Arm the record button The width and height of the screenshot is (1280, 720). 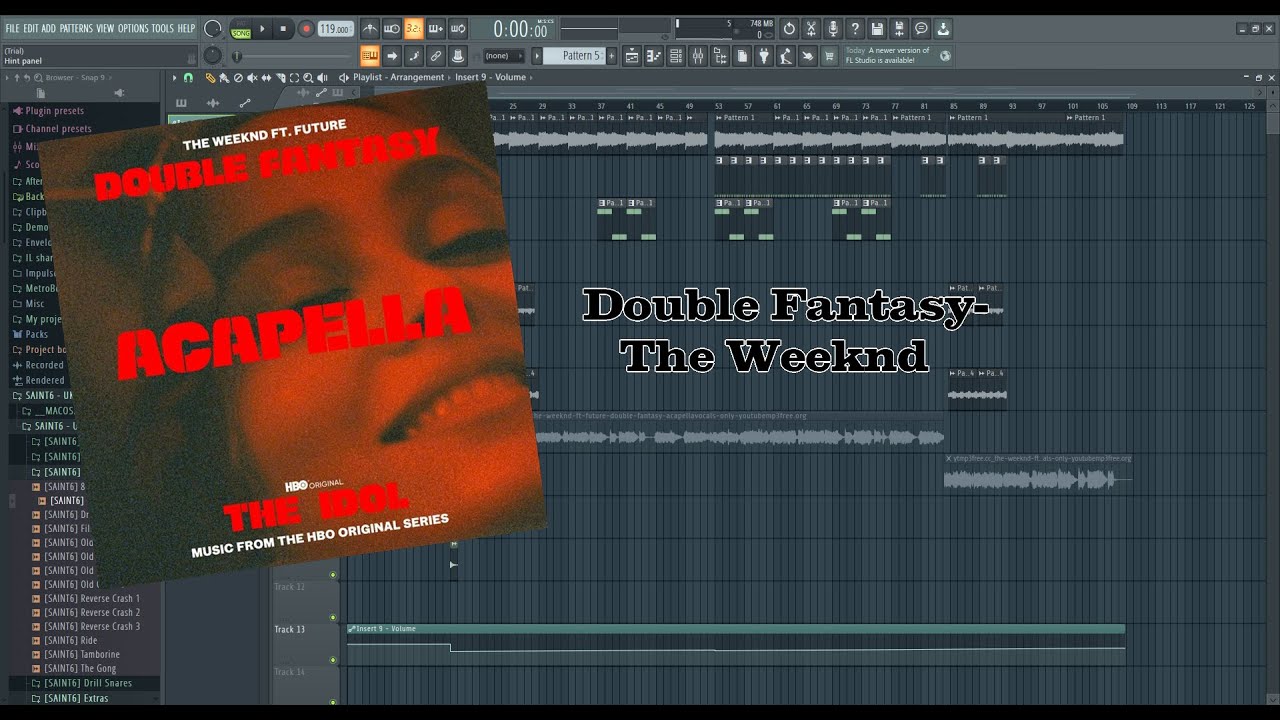pos(306,29)
